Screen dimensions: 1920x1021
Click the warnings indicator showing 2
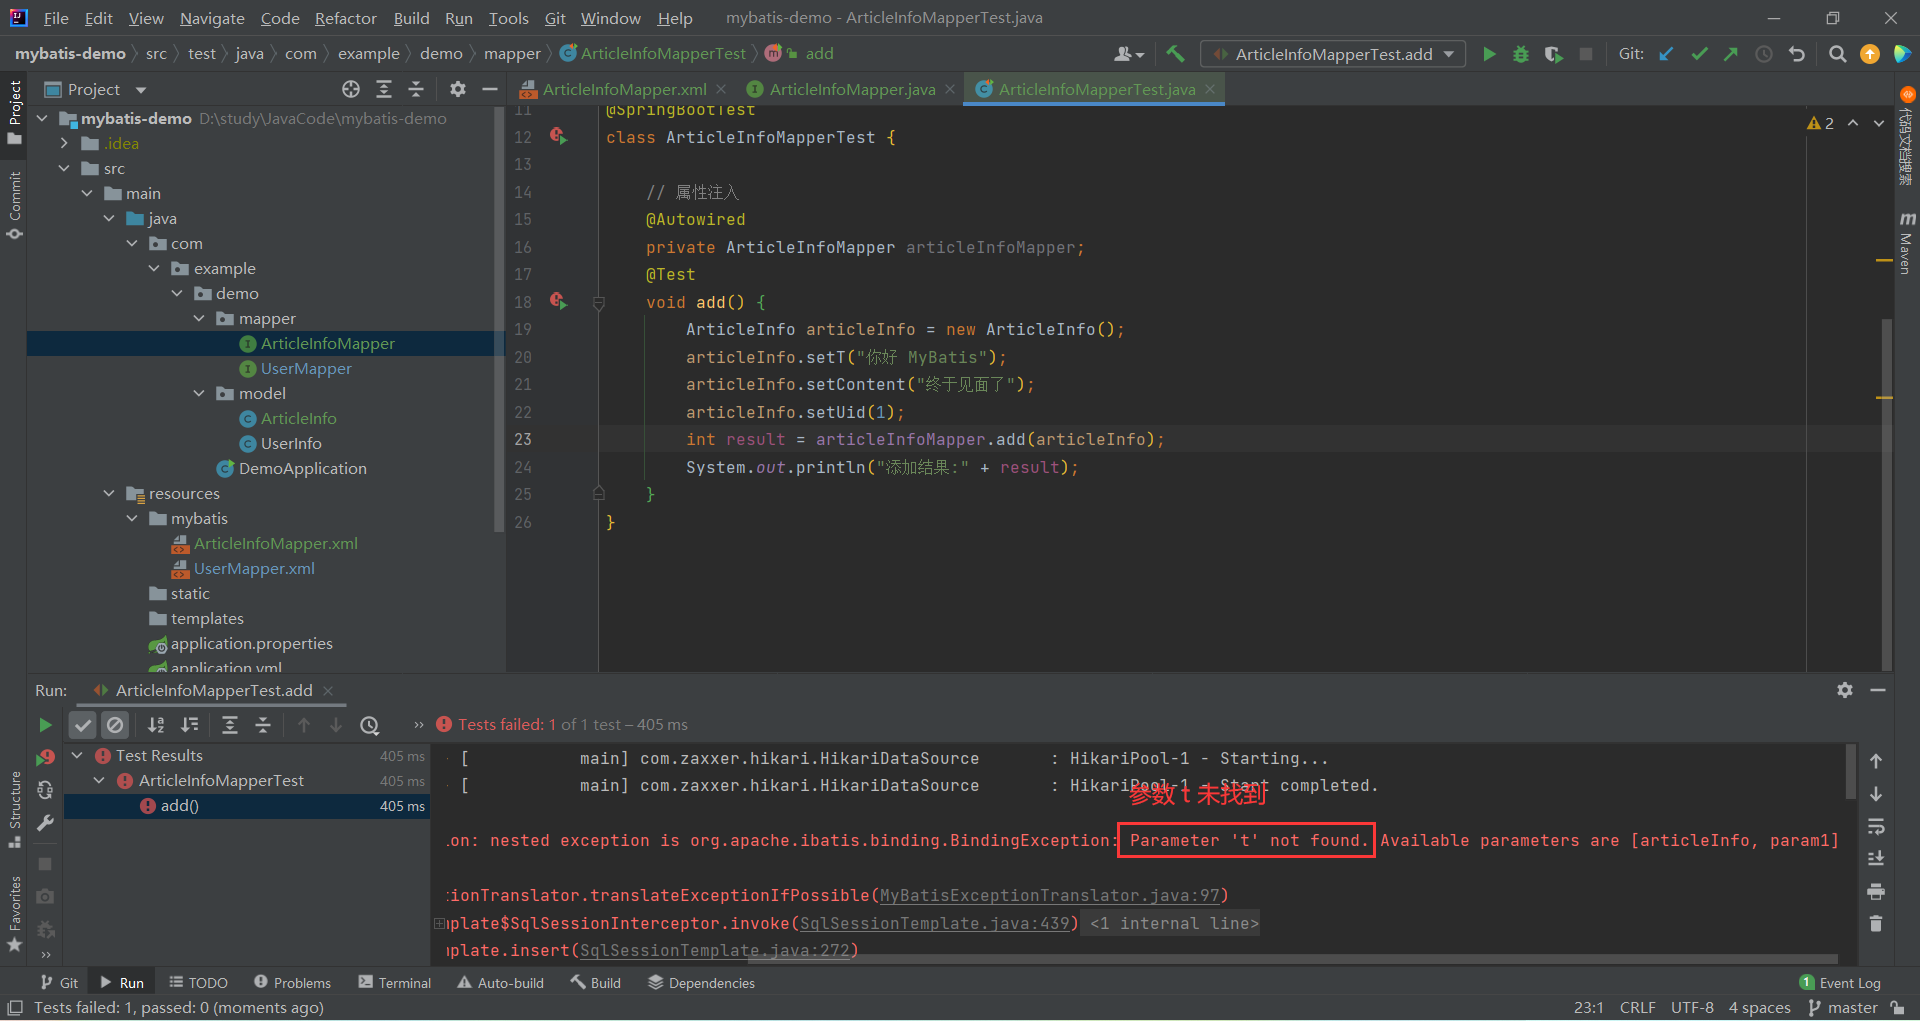coord(1820,123)
